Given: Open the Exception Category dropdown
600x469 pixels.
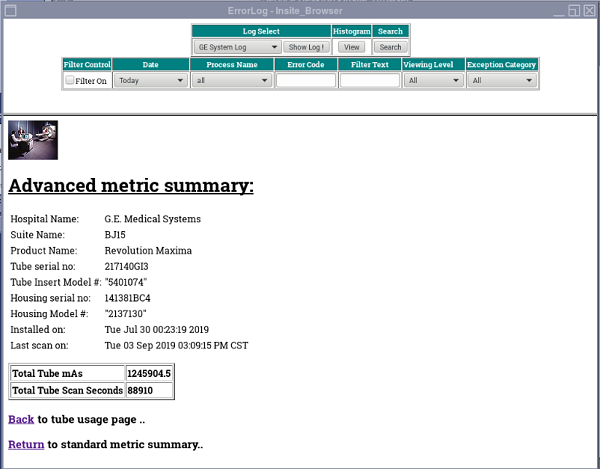Looking at the screenshot, I should pyautogui.click(x=501, y=80).
